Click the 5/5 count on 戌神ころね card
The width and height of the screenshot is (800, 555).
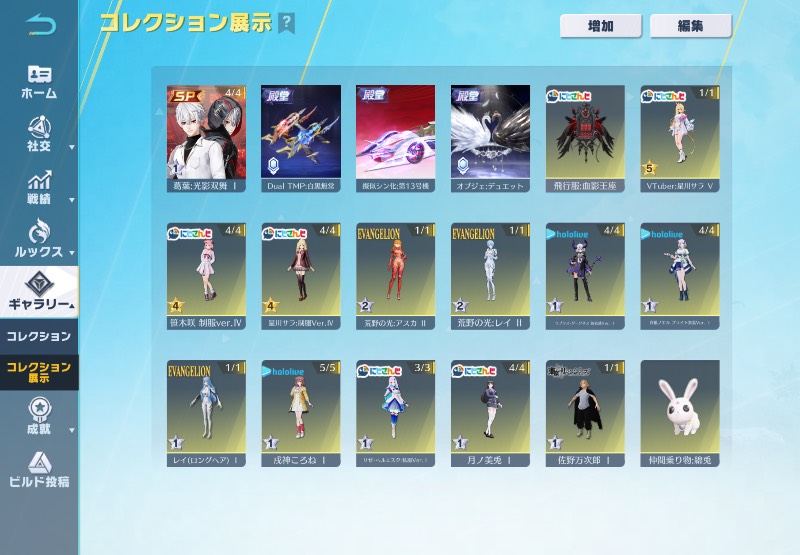click(x=328, y=367)
